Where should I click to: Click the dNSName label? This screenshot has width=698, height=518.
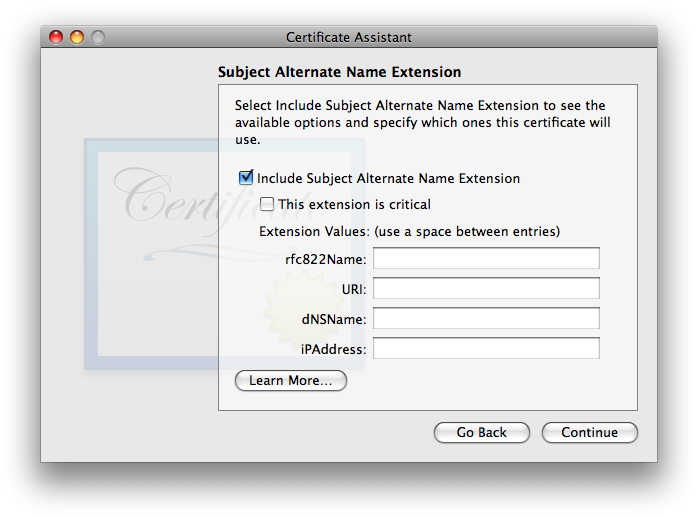click(334, 320)
